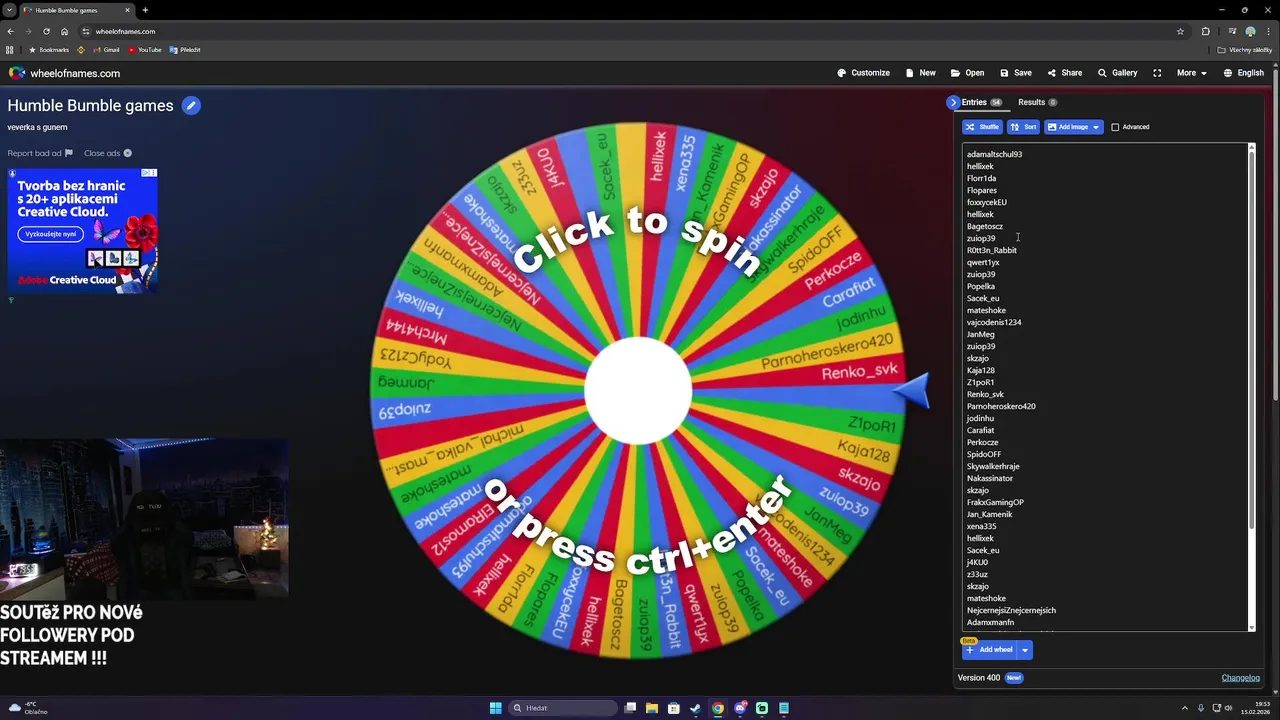
Task: Open the Bookmarks folder in the bookmarks bar
Action: (49, 50)
